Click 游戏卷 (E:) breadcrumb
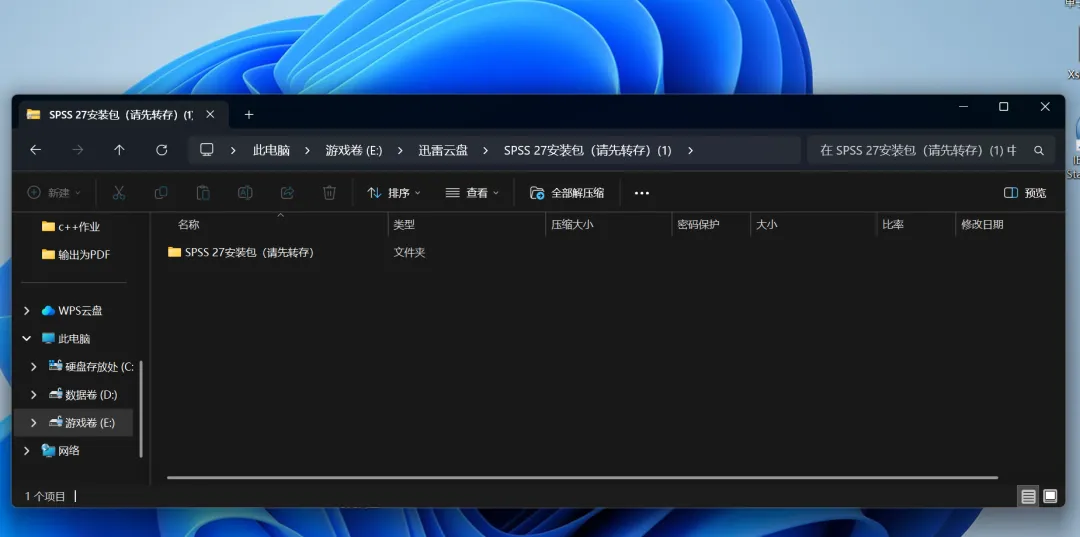 click(354, 150)
